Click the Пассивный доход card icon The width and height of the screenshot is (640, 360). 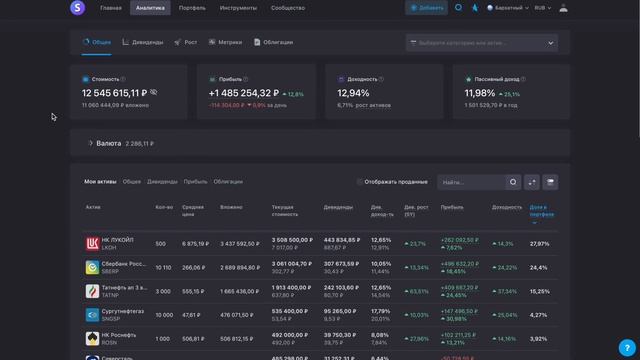pyautogui.click(x=468, y=79)
